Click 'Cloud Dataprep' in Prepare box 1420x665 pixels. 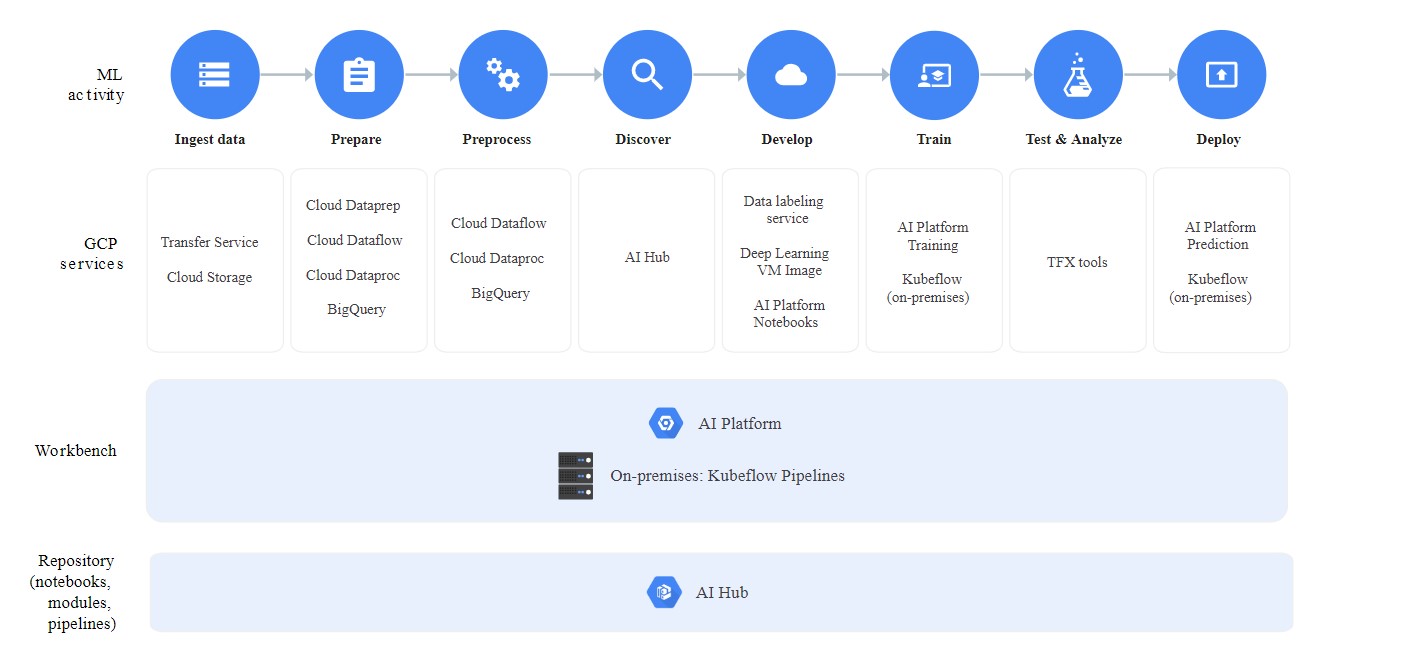click(353, 205)
